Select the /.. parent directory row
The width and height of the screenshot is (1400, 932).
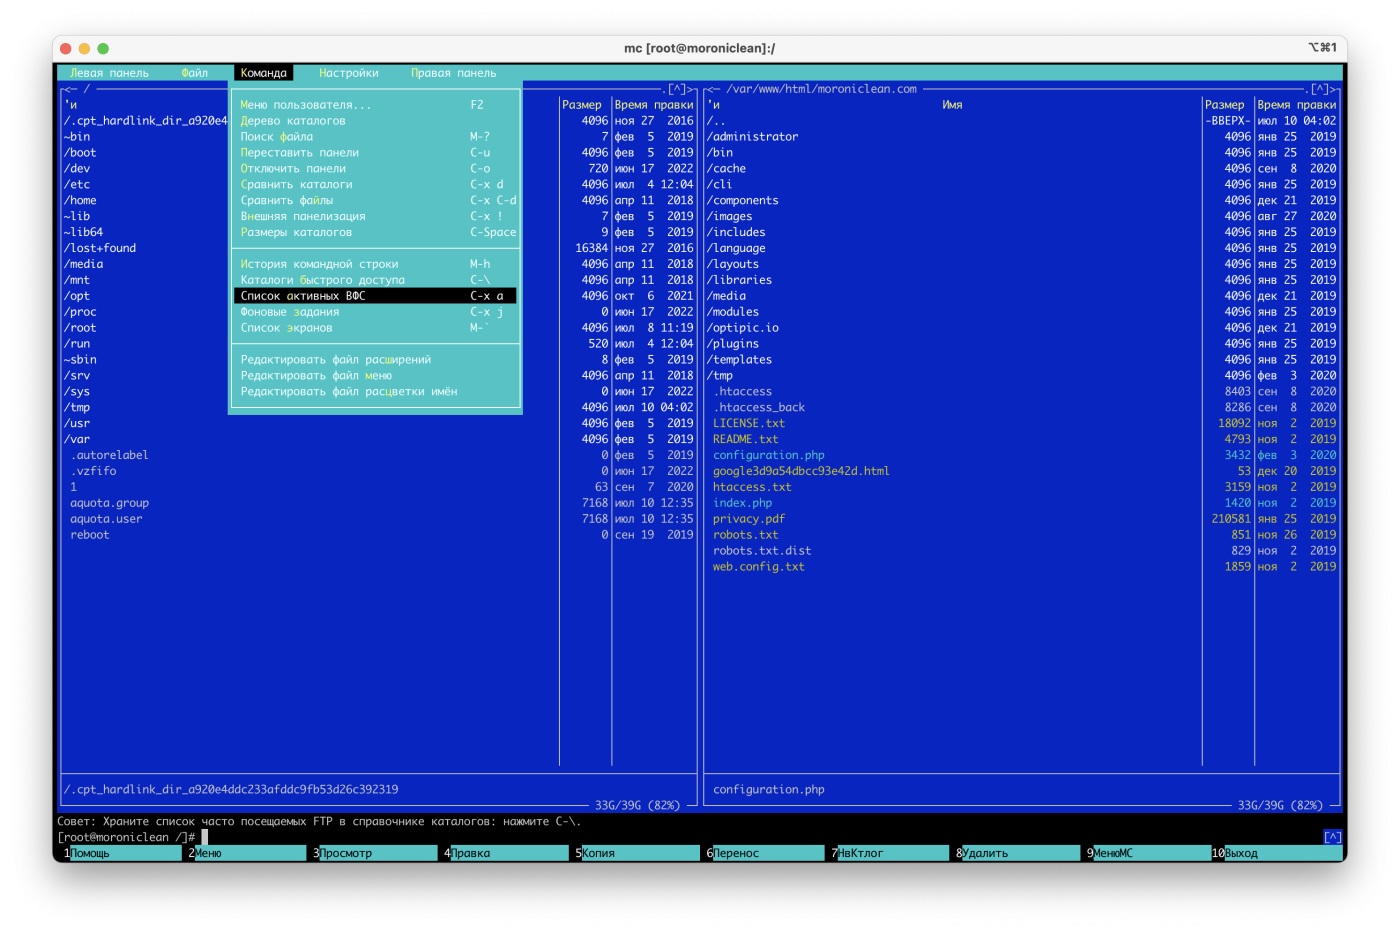(1022, 121)
